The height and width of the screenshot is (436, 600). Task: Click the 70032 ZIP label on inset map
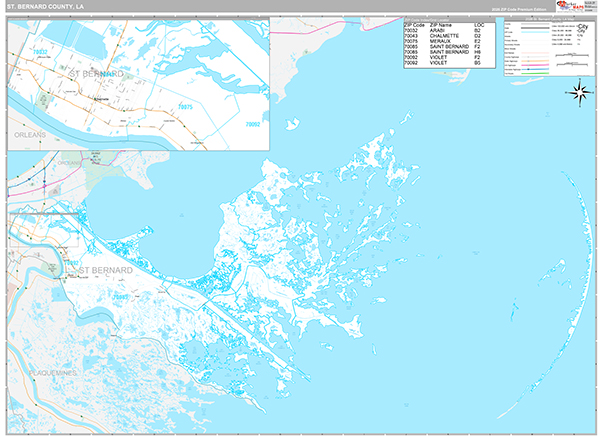40,52
